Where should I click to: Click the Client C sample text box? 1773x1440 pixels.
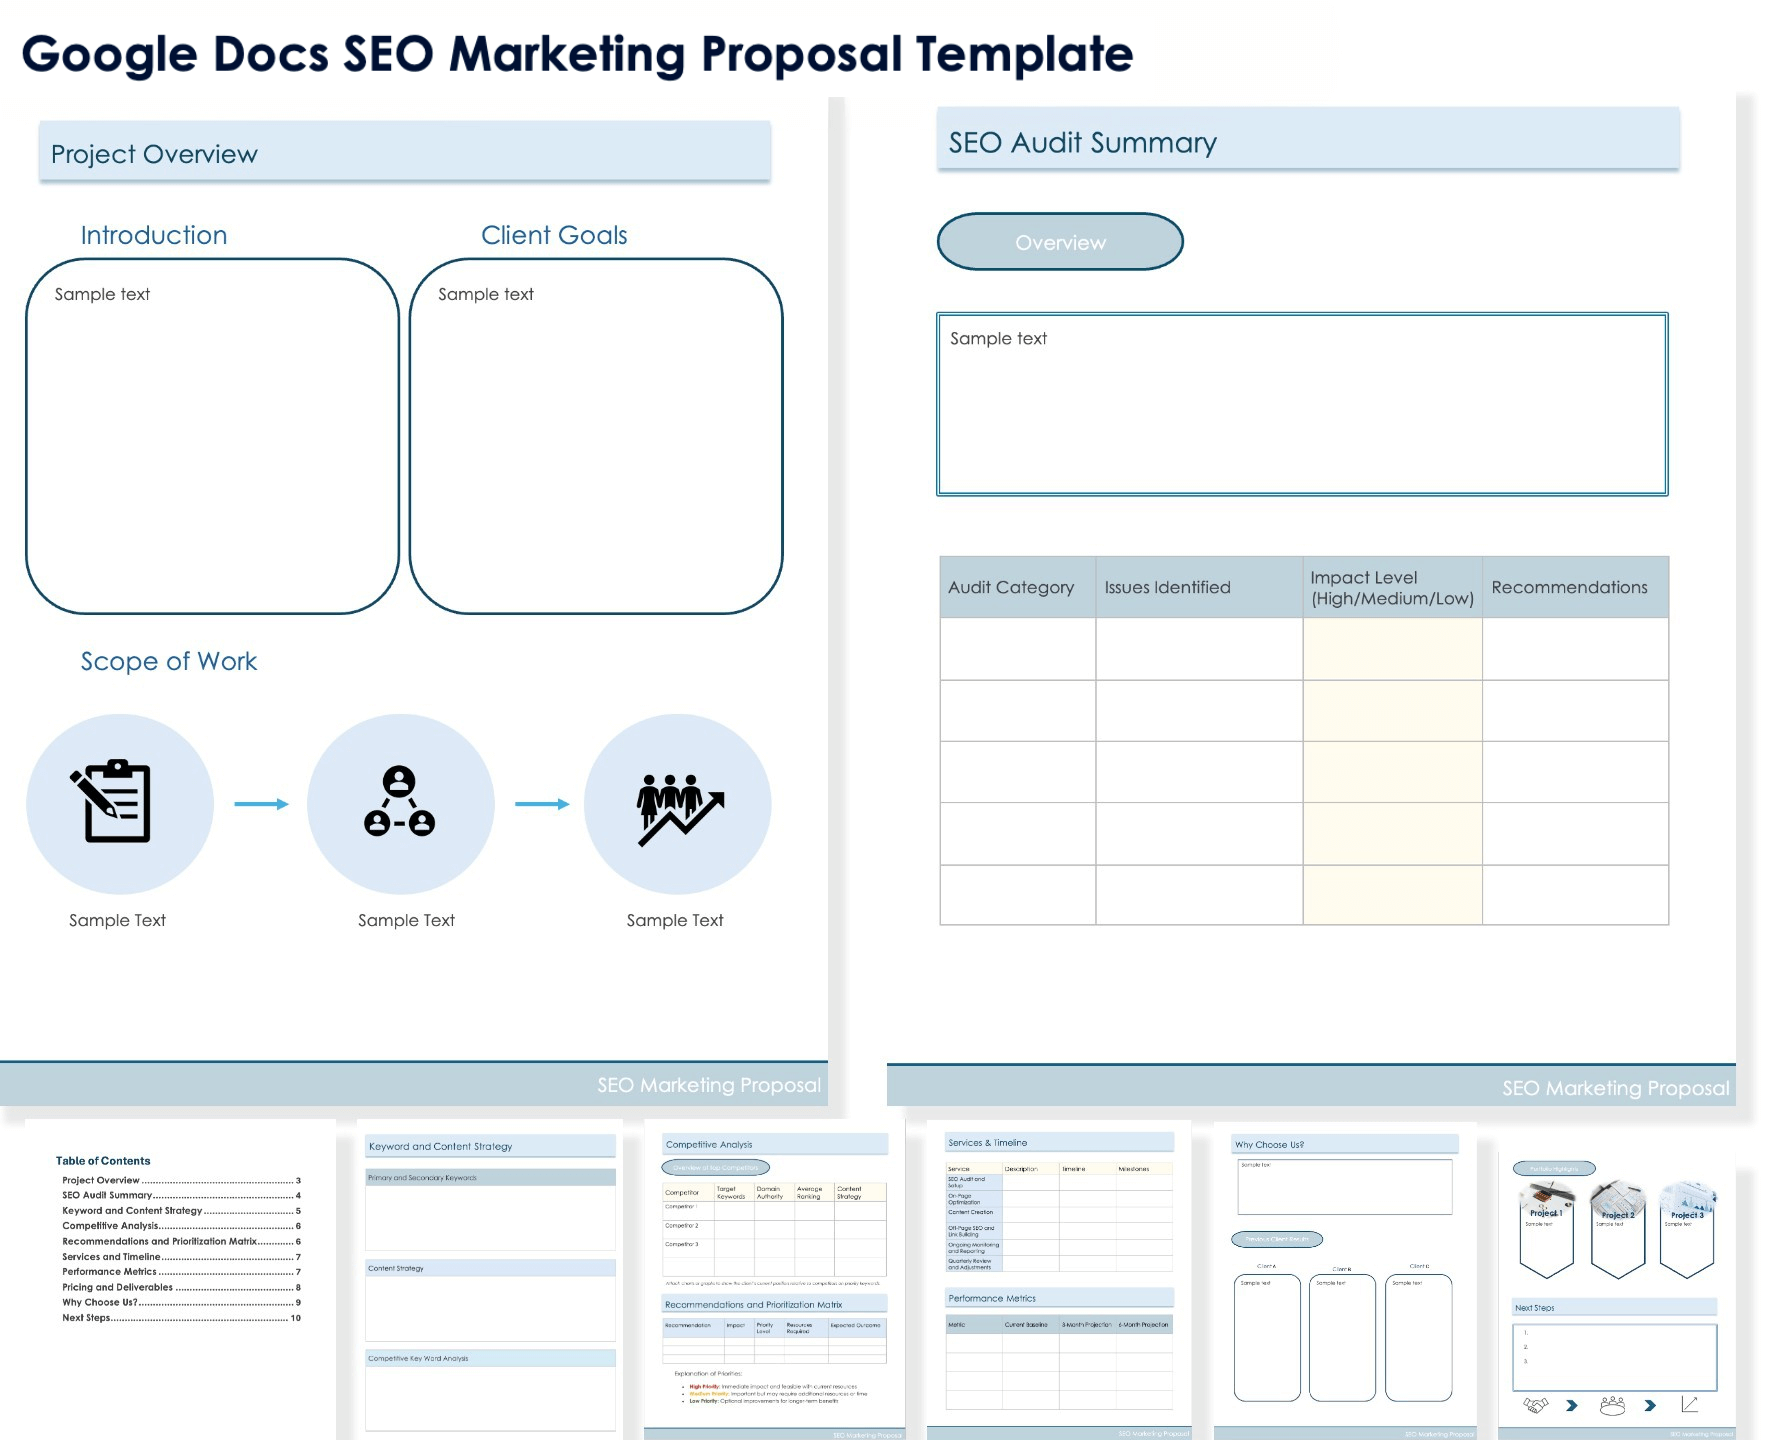click(1419, 1338)
